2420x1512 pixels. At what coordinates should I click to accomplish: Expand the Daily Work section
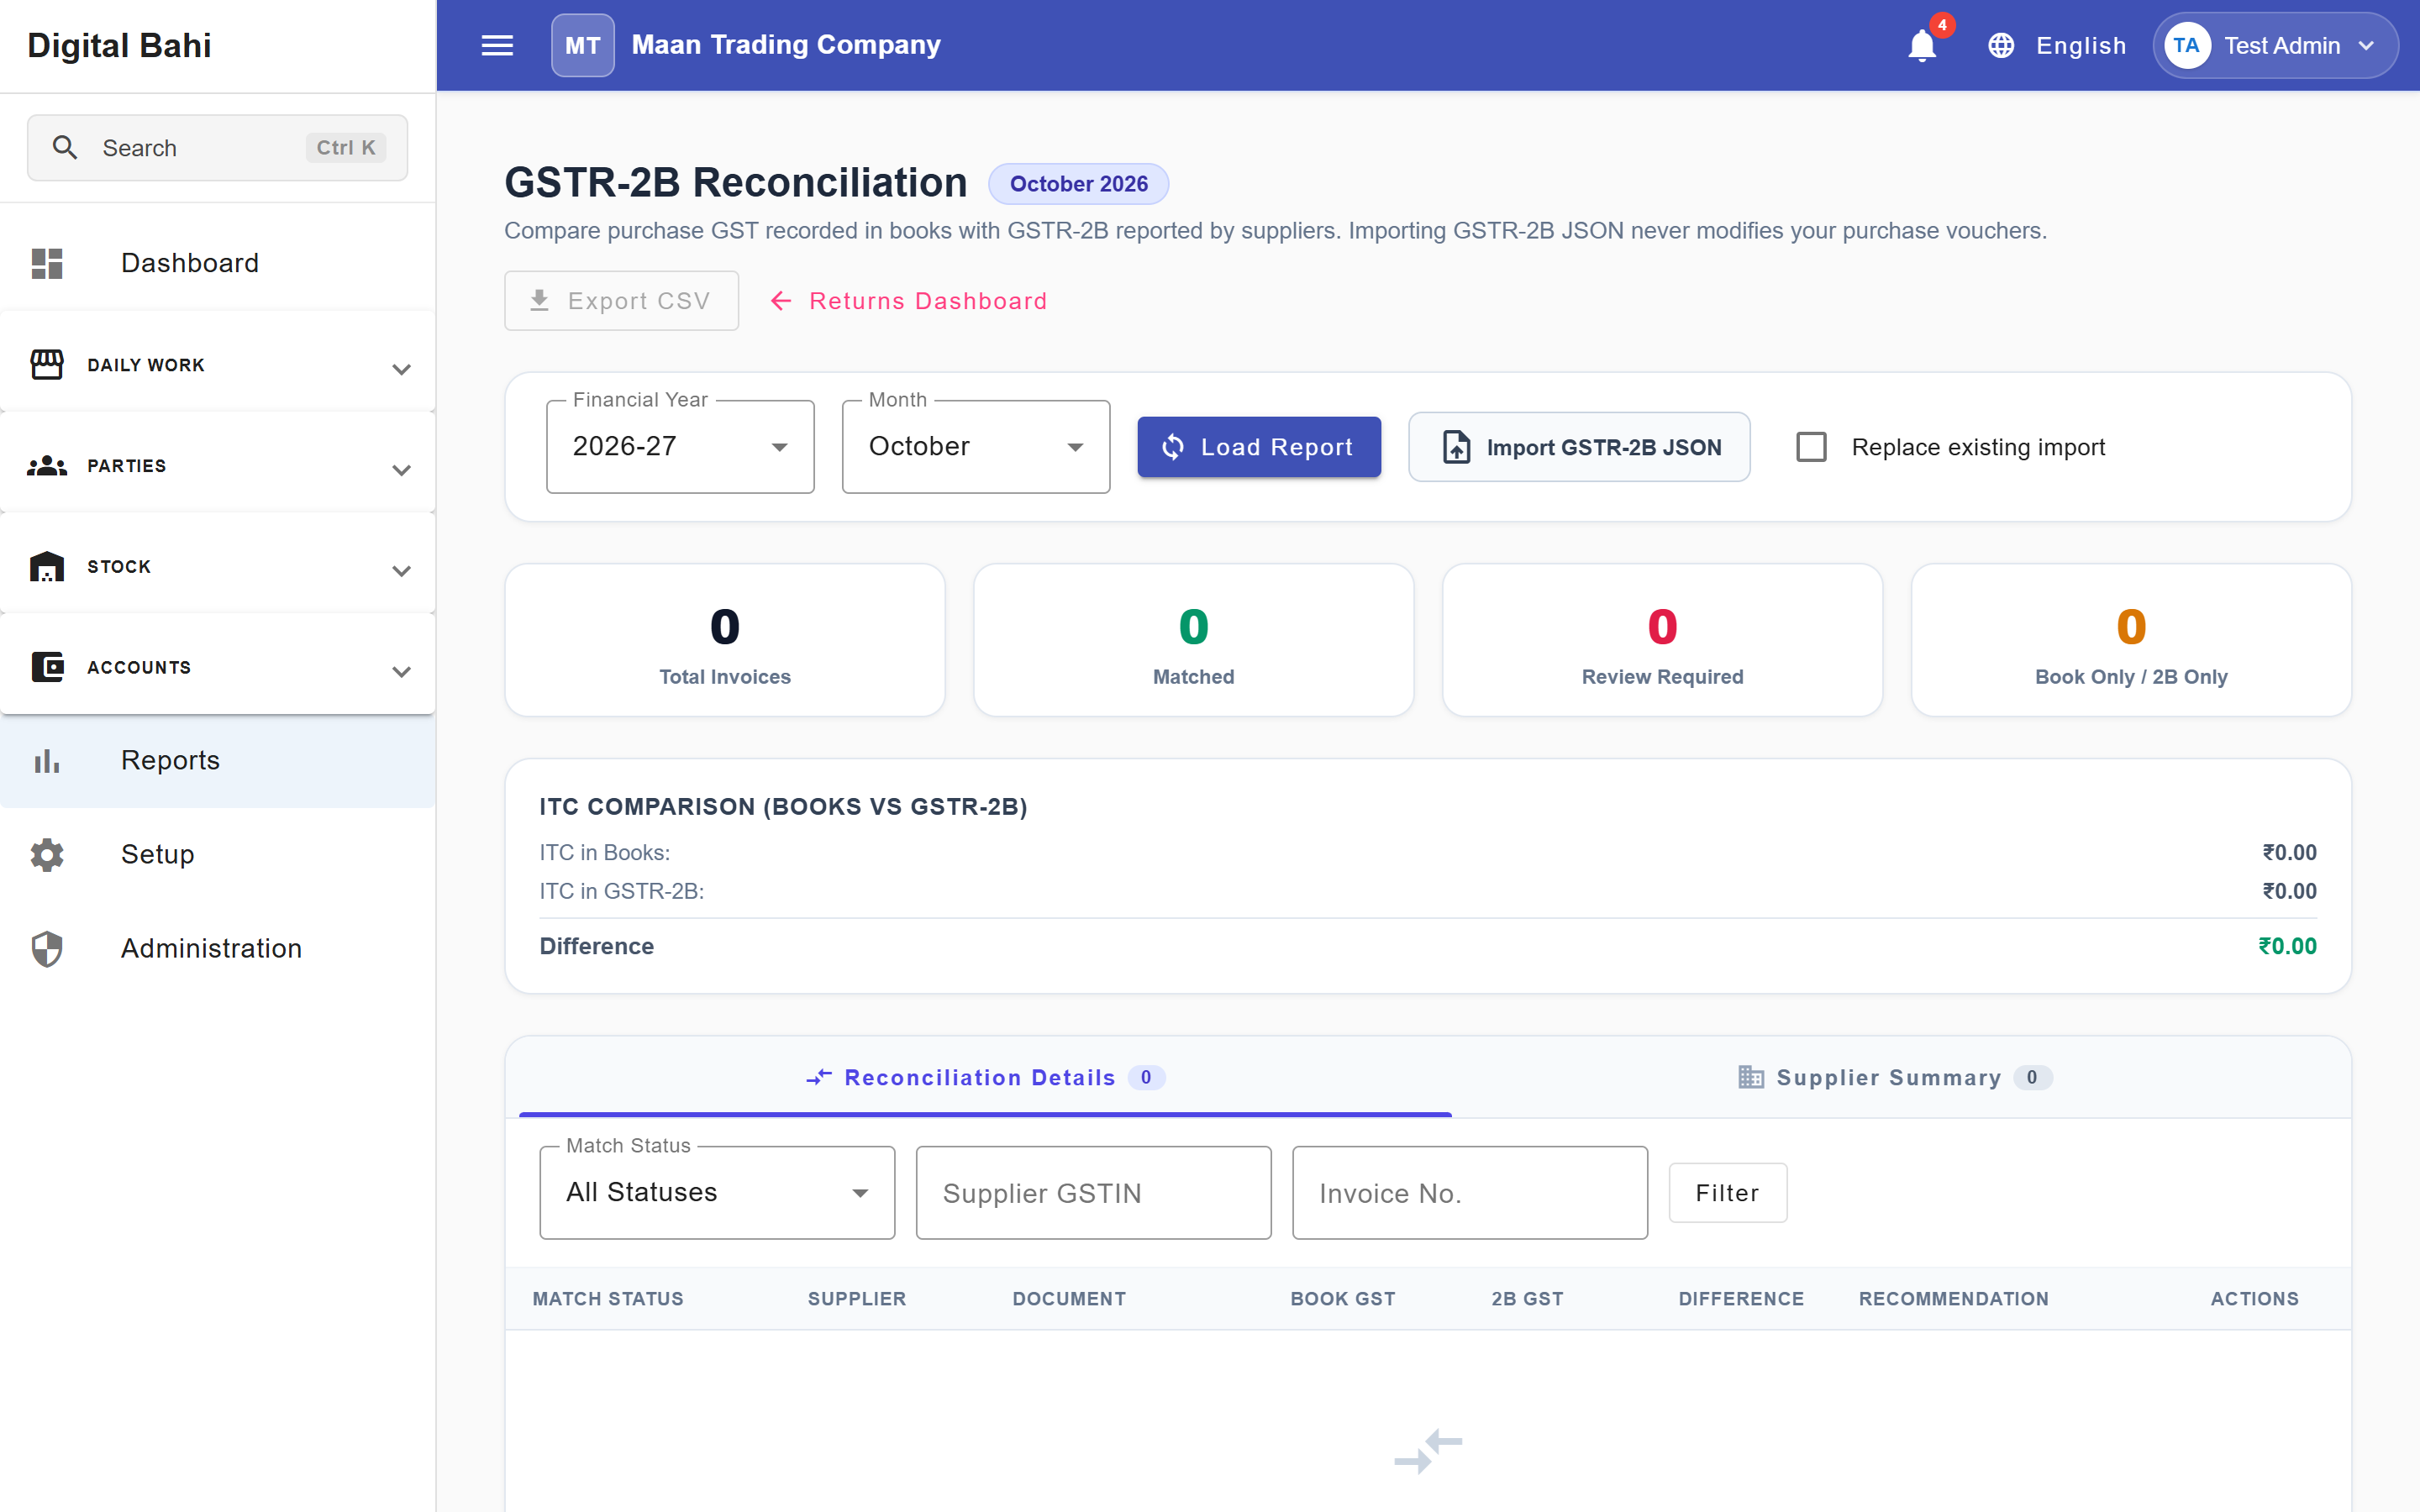[x=218, y=365]
